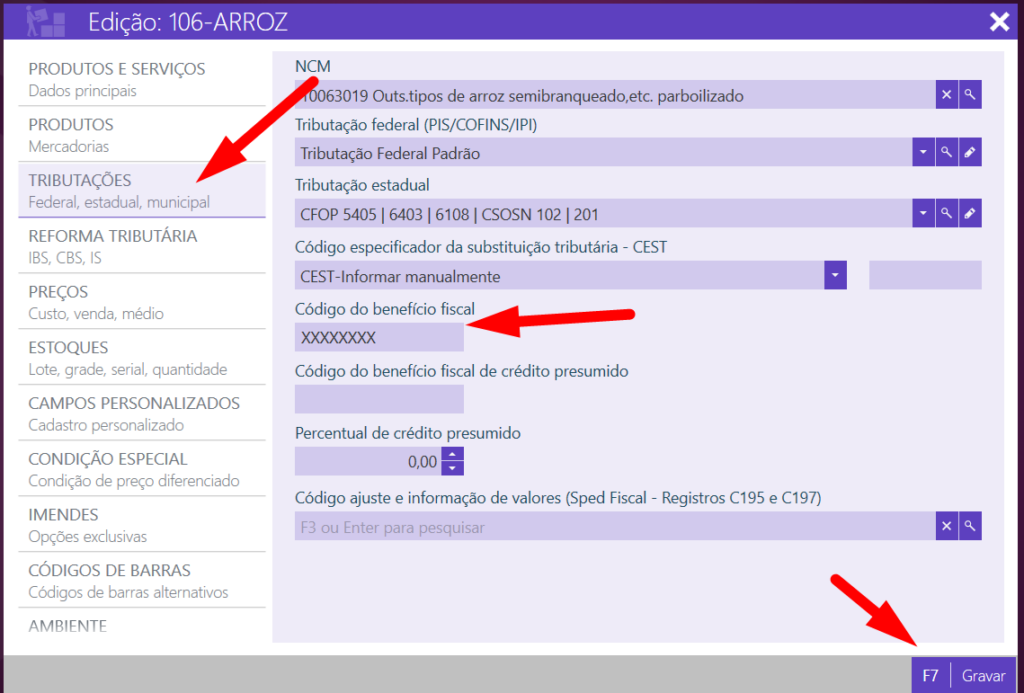Clear the NCM field with X icon

(x=946, y=95)
